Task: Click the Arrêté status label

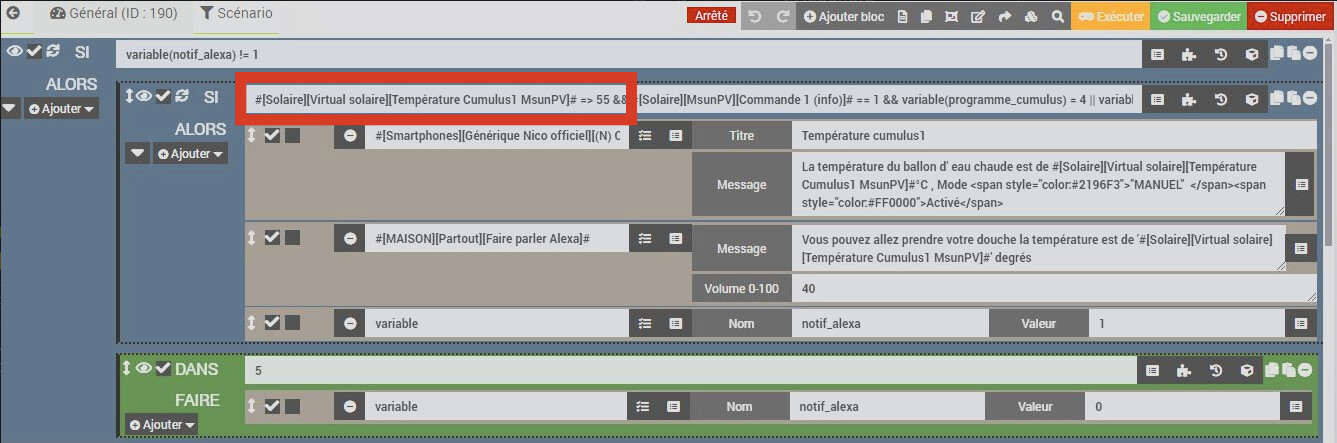Action: click(x=712, y=16)
